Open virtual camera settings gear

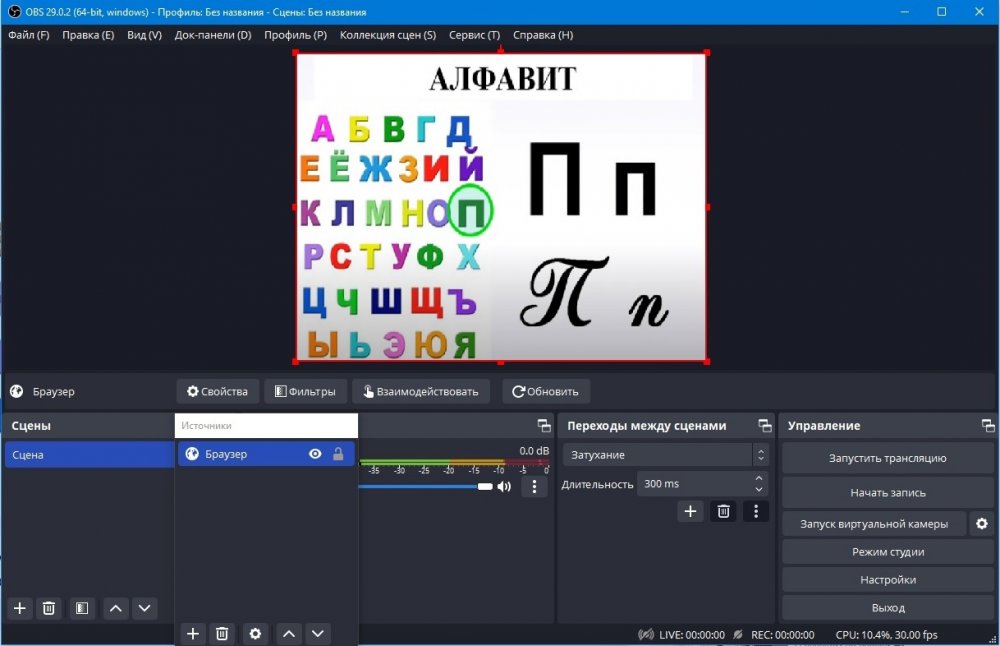981,523
